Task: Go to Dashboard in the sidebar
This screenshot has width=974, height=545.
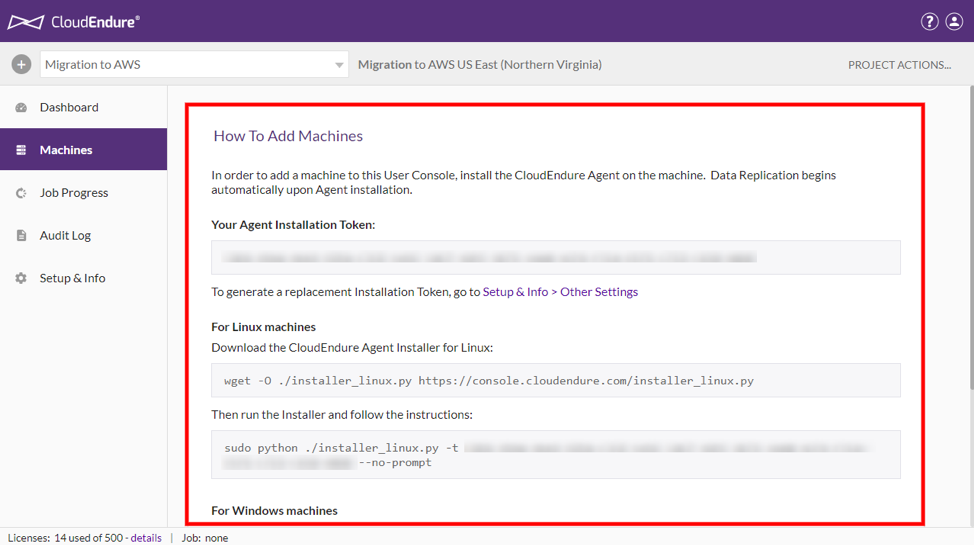Action: pos(83,108)
